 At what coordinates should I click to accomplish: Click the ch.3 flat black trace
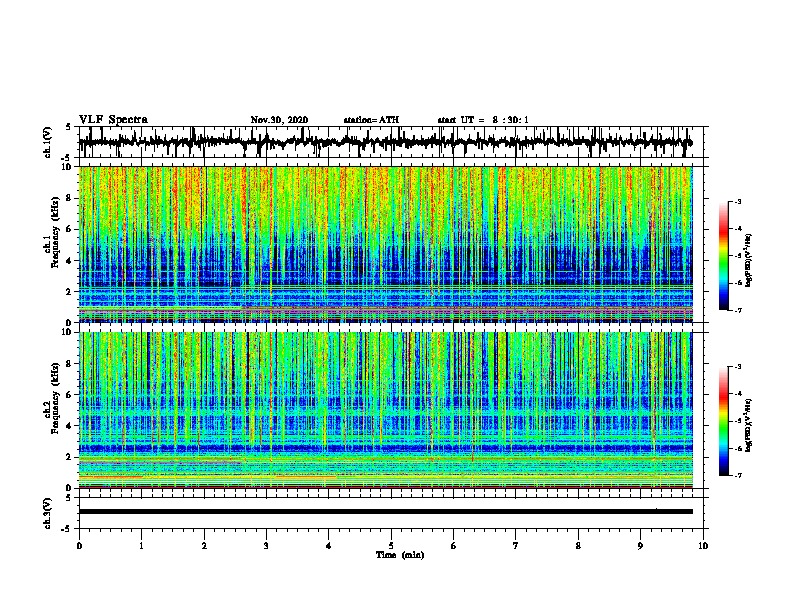point(385,512)
